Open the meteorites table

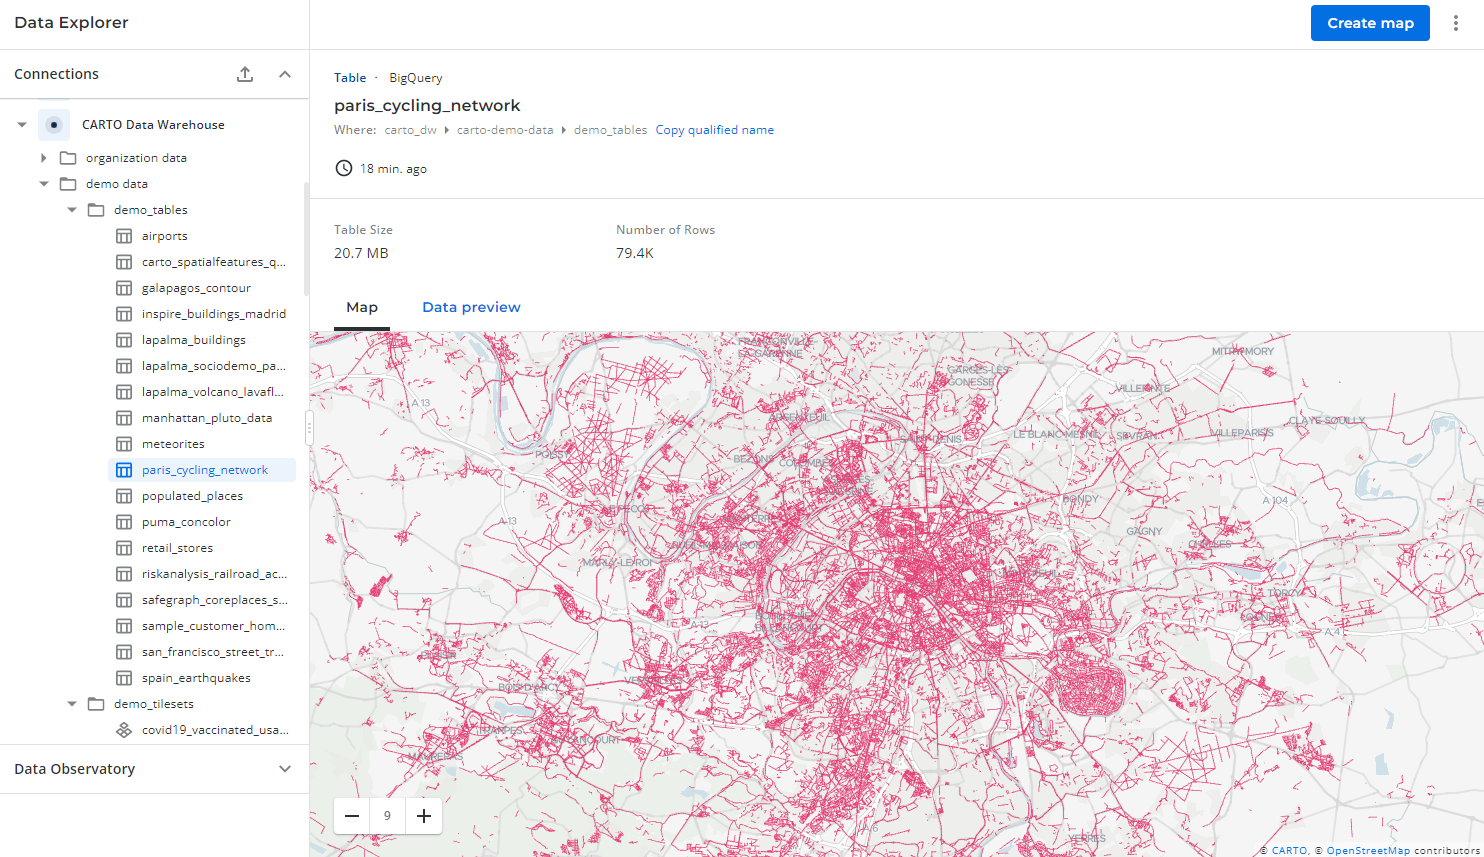click(x=173, y=444)
